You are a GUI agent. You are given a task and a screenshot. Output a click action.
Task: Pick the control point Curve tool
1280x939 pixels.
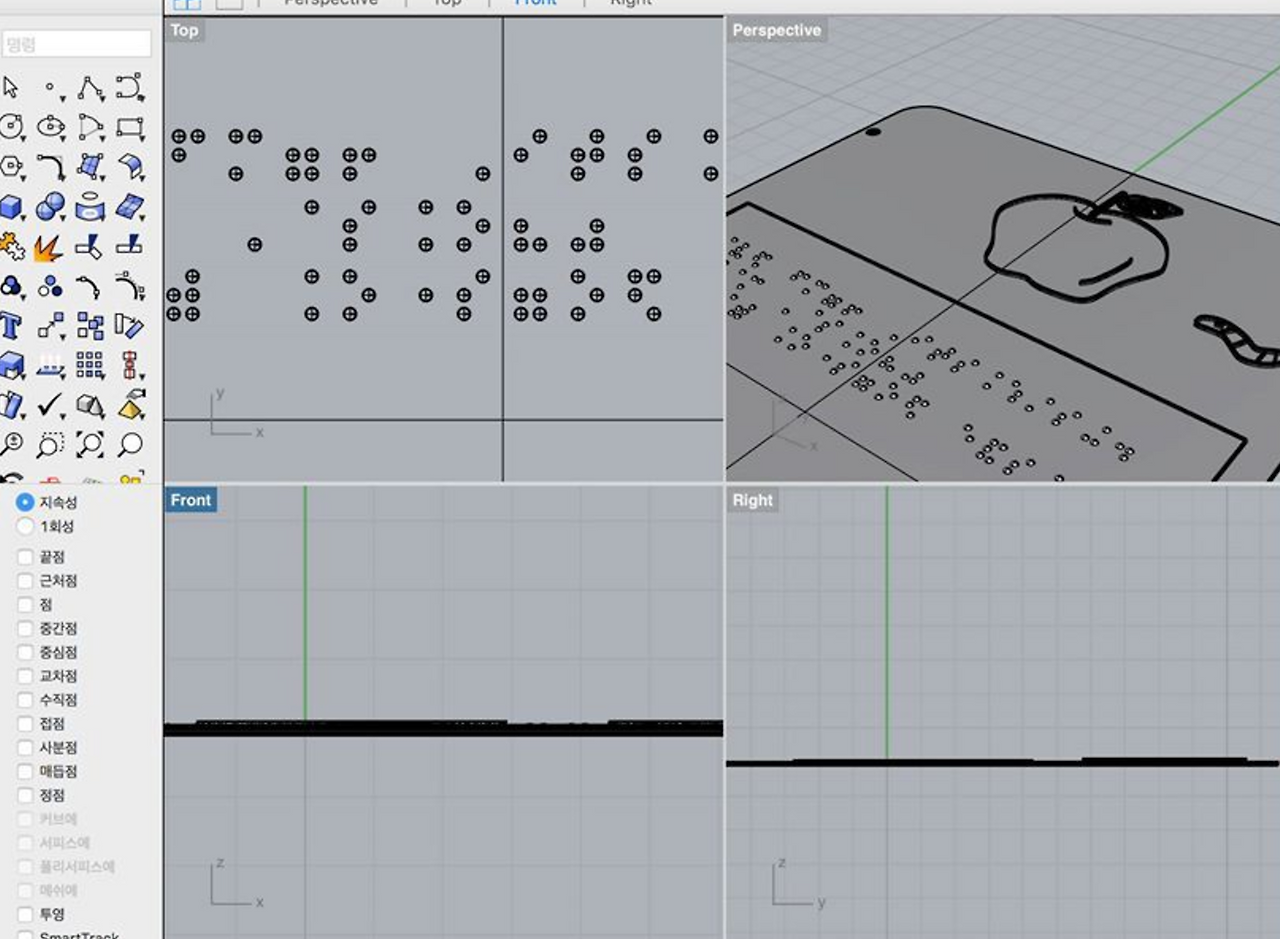130,88
